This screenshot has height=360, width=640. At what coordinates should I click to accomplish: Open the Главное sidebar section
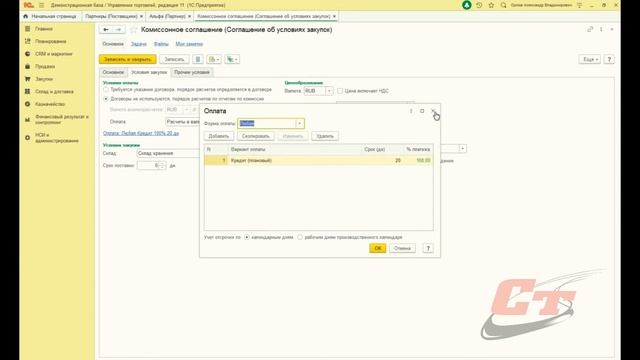tap(44, 29)
